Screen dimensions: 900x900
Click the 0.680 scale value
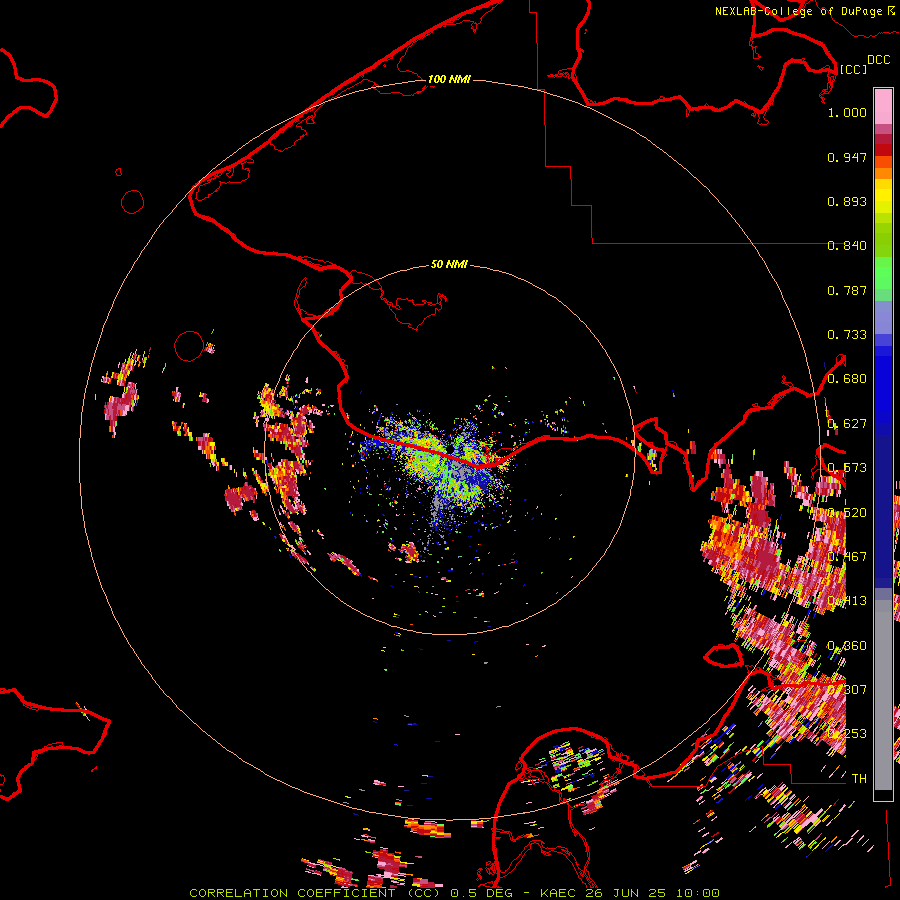coord(847,379)
